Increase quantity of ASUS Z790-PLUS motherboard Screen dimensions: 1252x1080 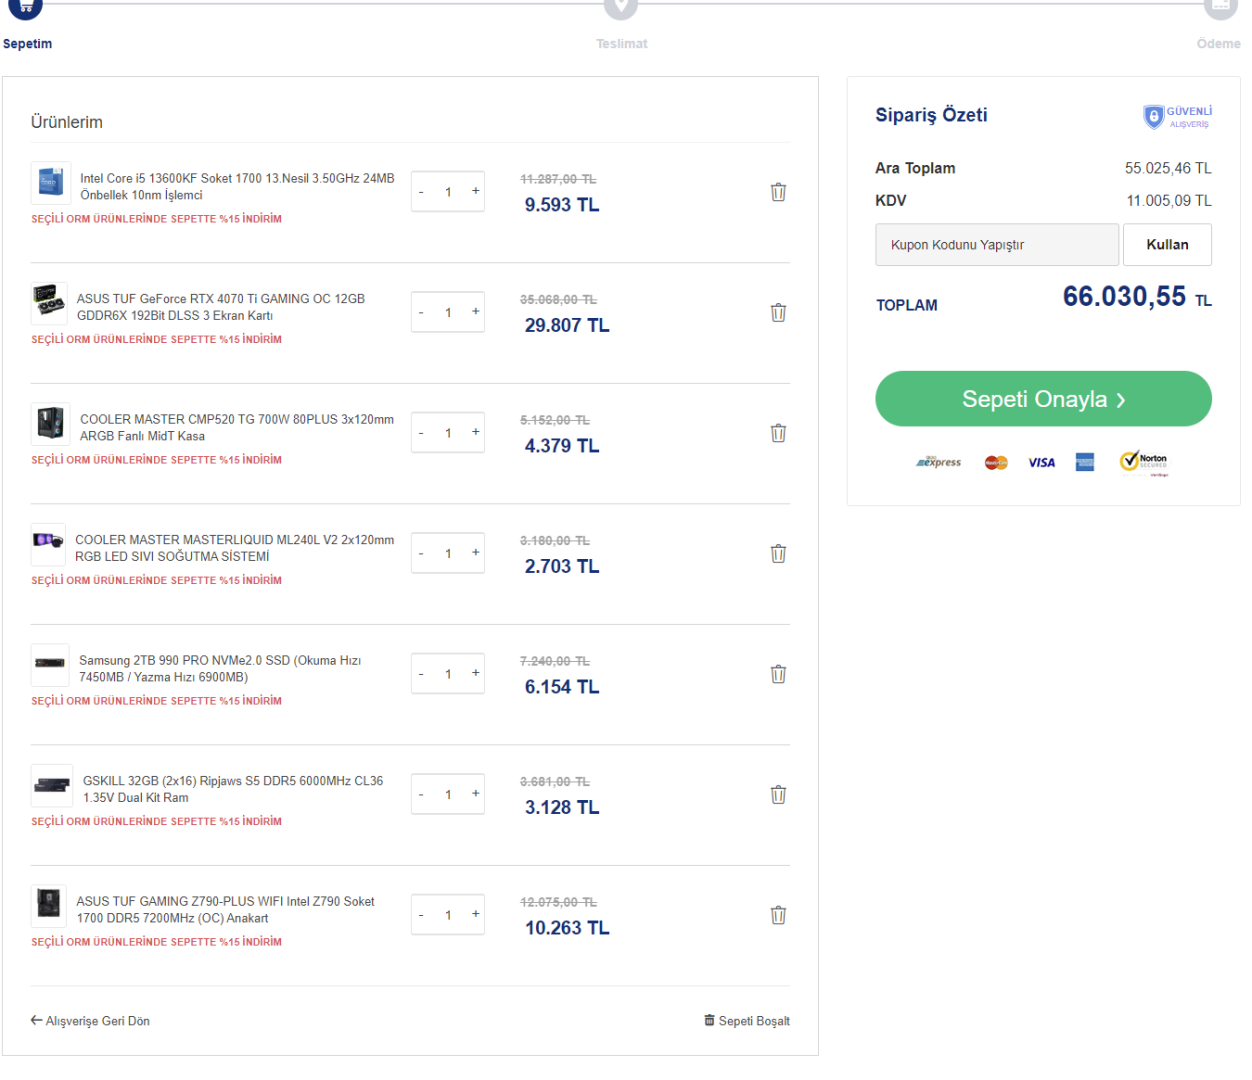(476, 914)
